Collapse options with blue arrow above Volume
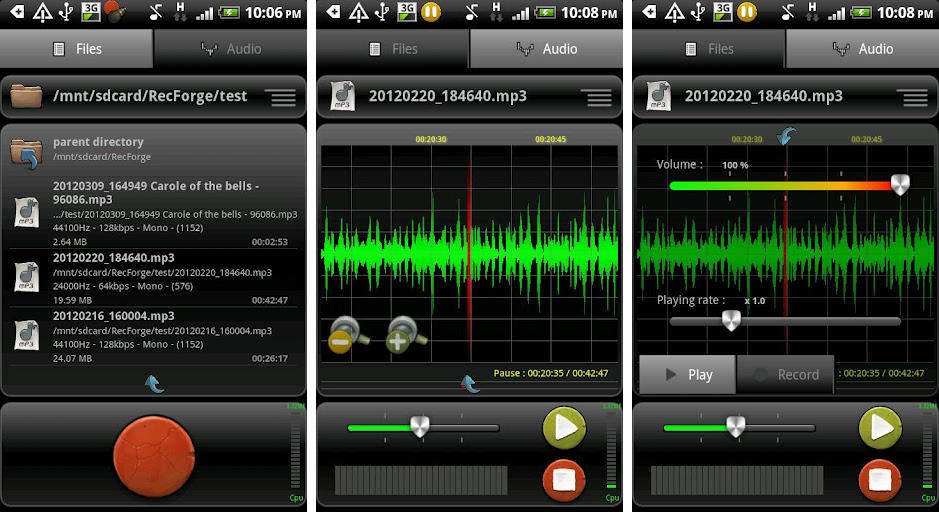 [787, 137]
